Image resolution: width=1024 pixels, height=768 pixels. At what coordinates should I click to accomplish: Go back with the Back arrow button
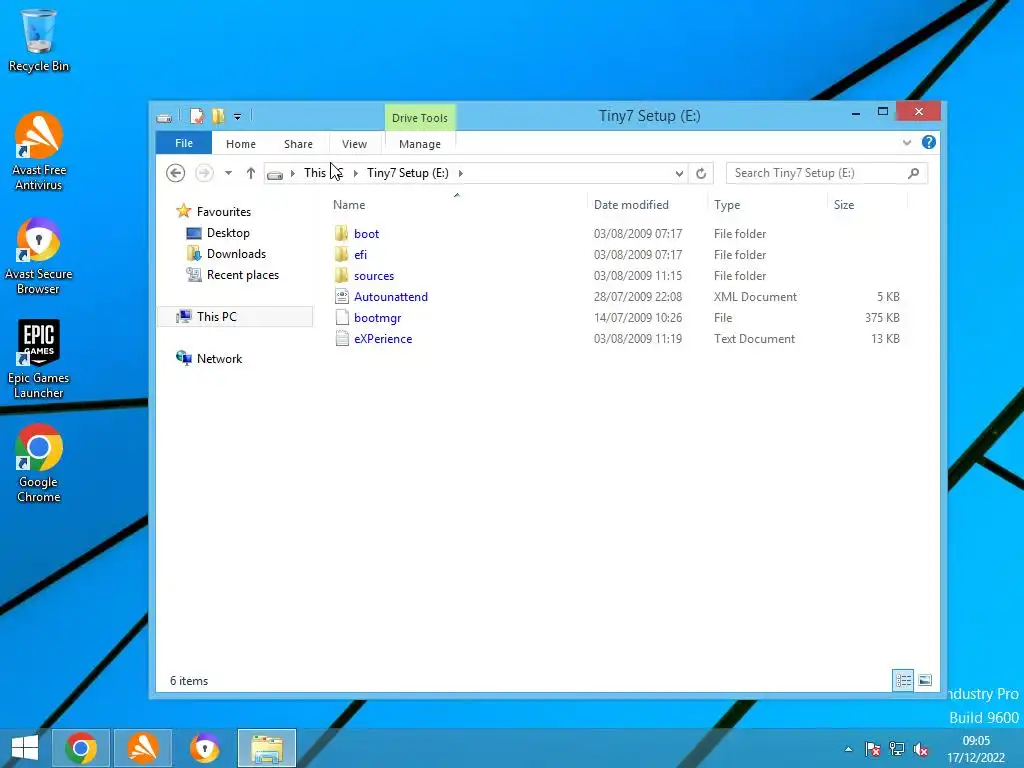175,173
